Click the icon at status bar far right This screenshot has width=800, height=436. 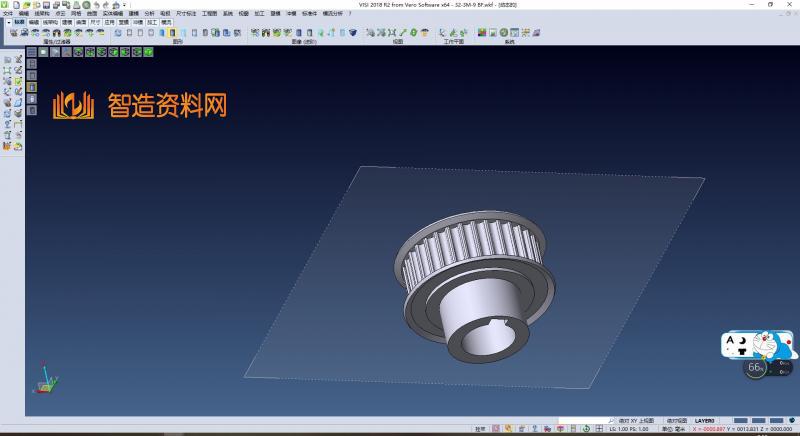tap(792, 421)
